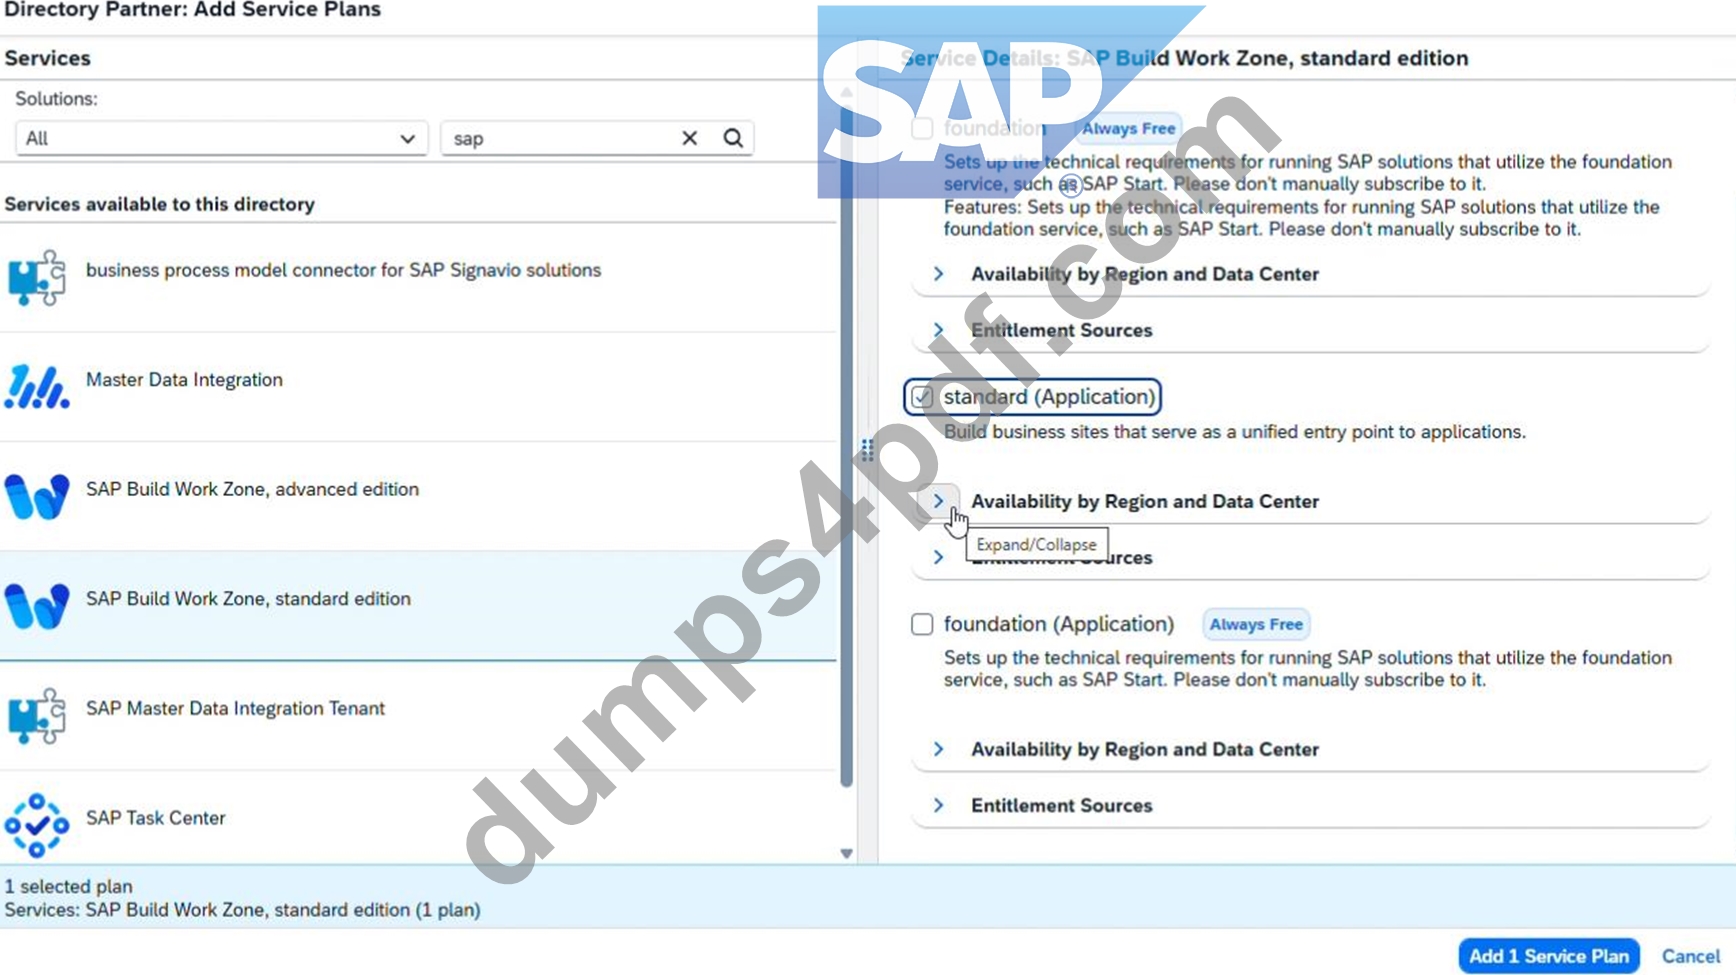The height and width of the screenshot is (975, 1736).
Task: Click the business process model connector icon
Action: [x=37, y=277]
